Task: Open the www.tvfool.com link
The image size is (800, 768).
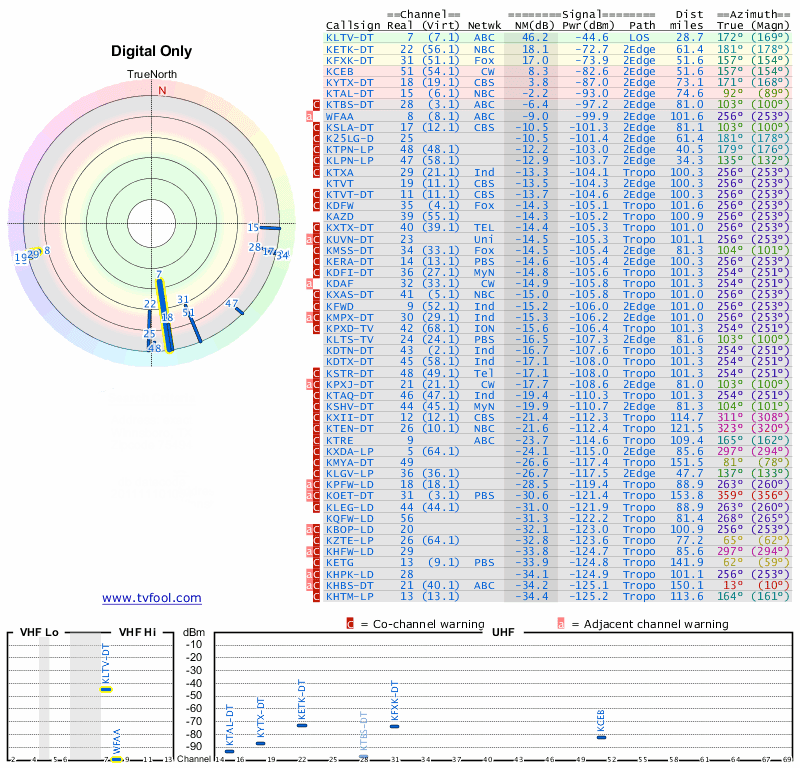Action: point(152,598)
